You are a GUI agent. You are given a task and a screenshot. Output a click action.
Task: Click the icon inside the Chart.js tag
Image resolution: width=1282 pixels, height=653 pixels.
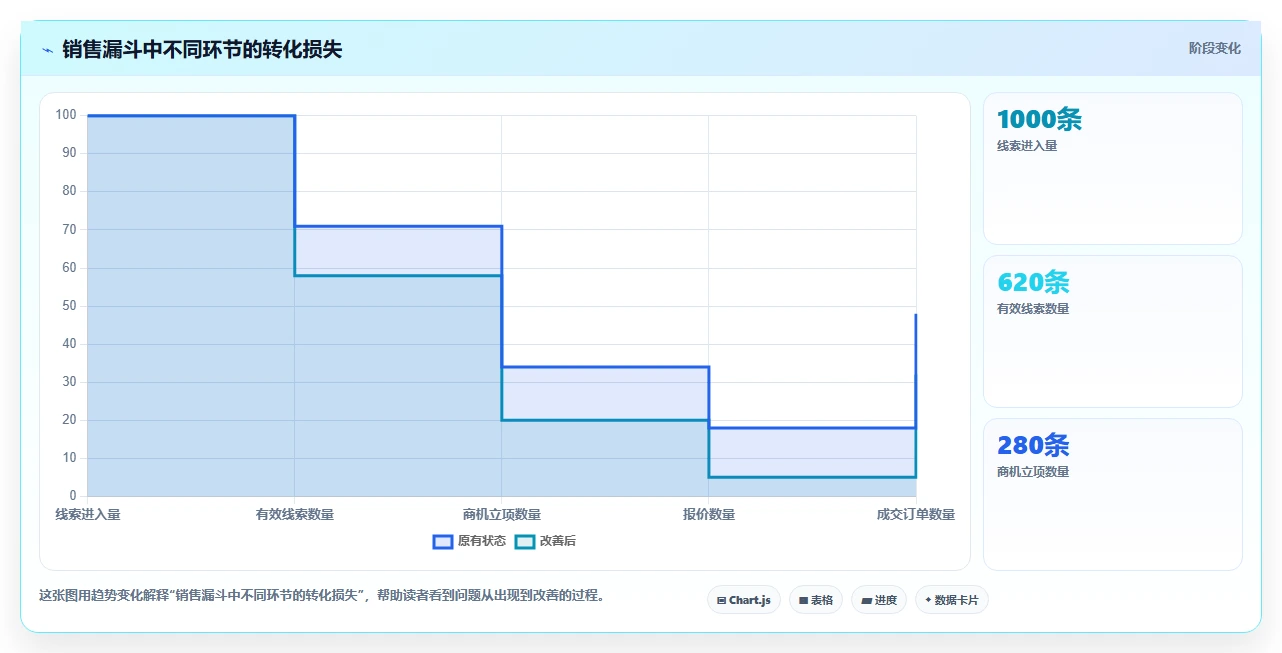click(x=722, y=600)
